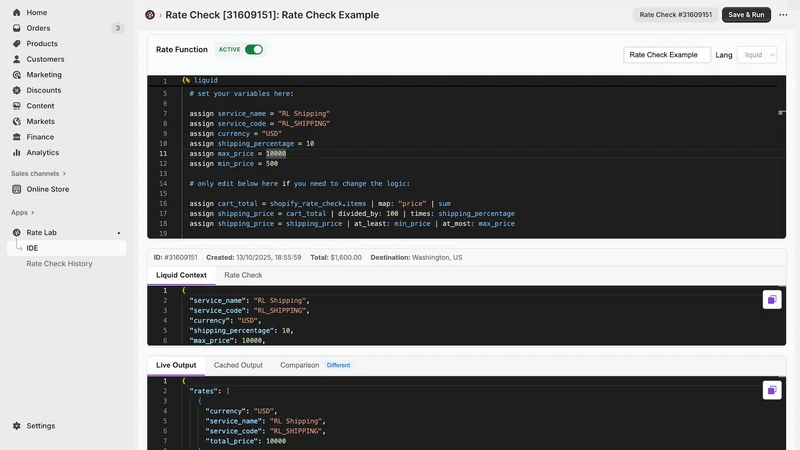The image size is (800, 450).
Task: Click the Orders inbox icon
Action: click(16, 28)
